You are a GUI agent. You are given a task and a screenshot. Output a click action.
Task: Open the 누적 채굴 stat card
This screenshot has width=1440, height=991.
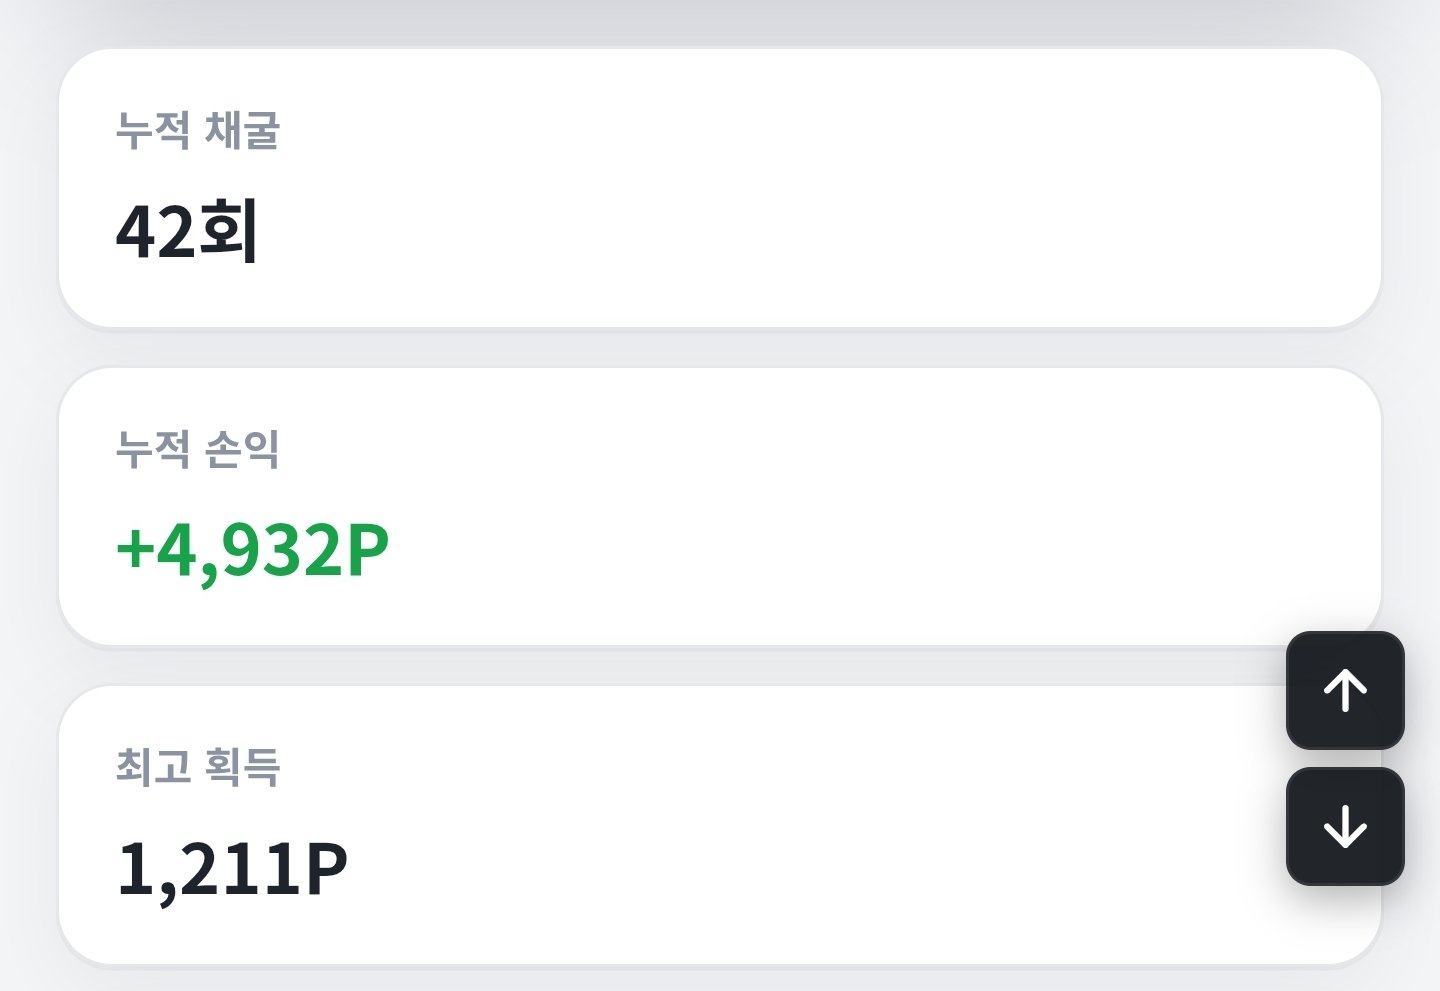(x=720, y=188)
